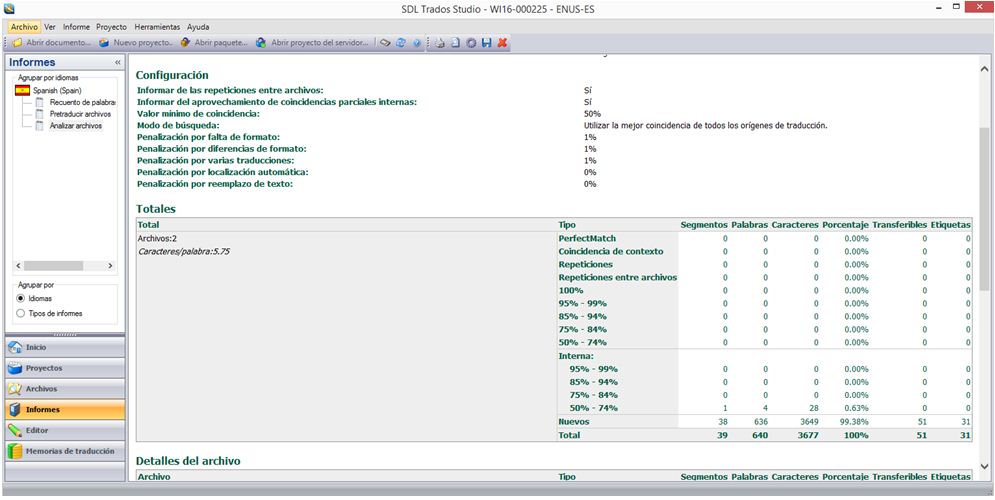Viewport: 995px width, 500px height.
Task: Click the Detalles del archivo heading
Action: click(x=188, y=461)
